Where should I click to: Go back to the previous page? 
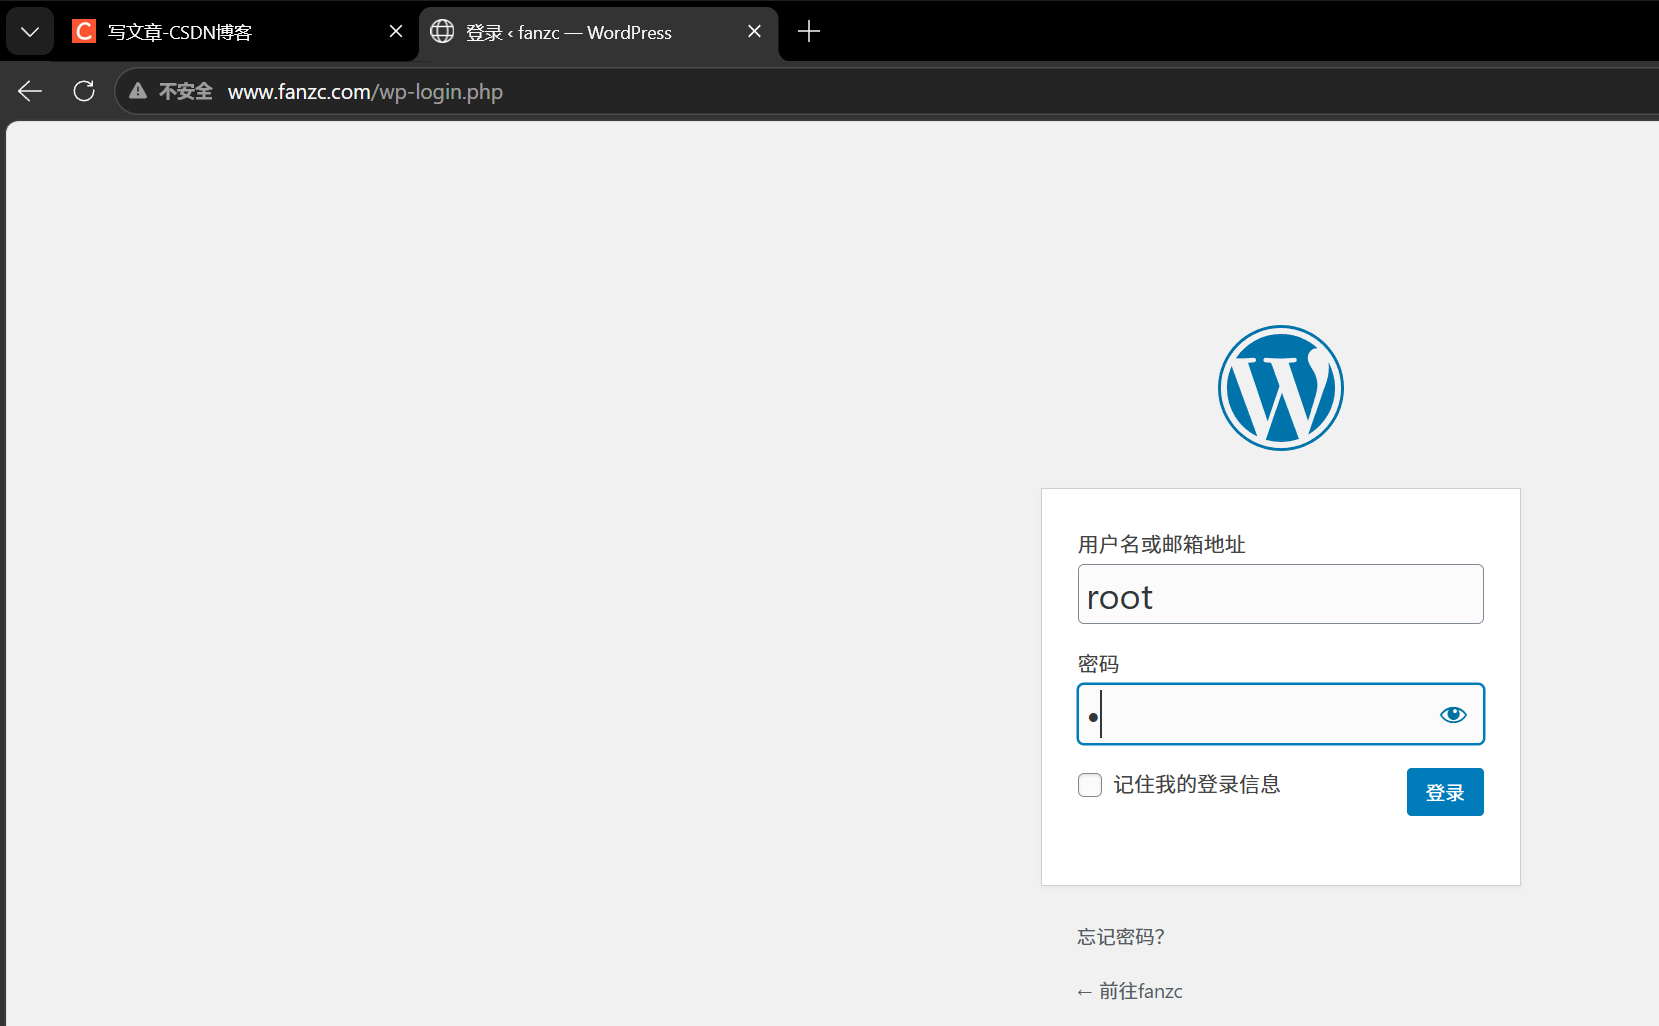tap(30, 92)
